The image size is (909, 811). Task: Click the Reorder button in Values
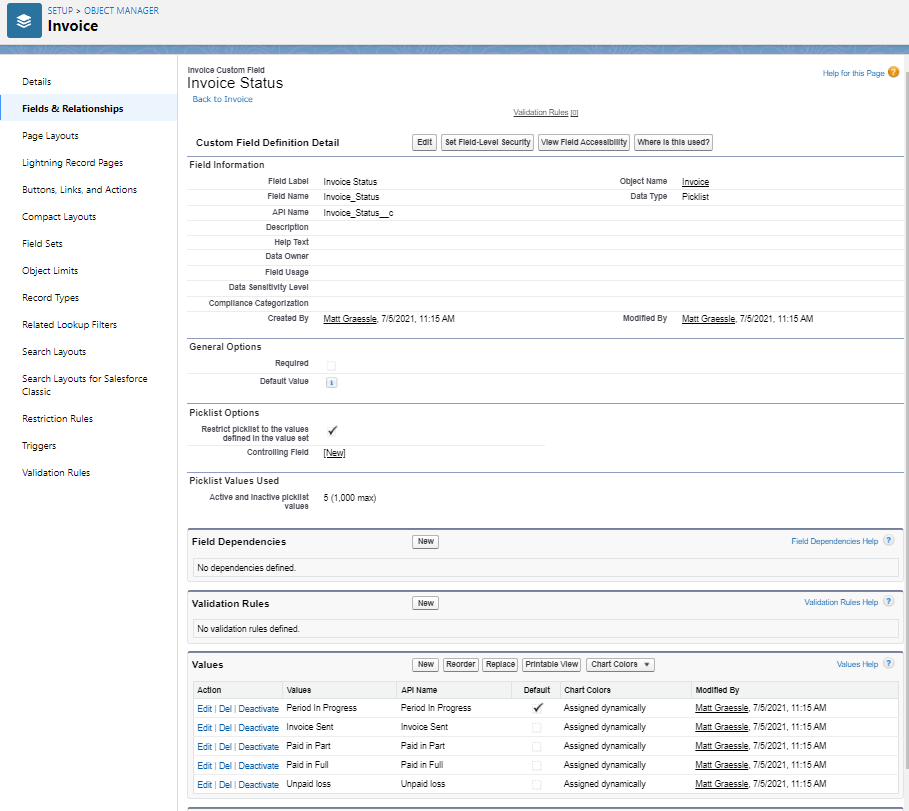[460, 664]
